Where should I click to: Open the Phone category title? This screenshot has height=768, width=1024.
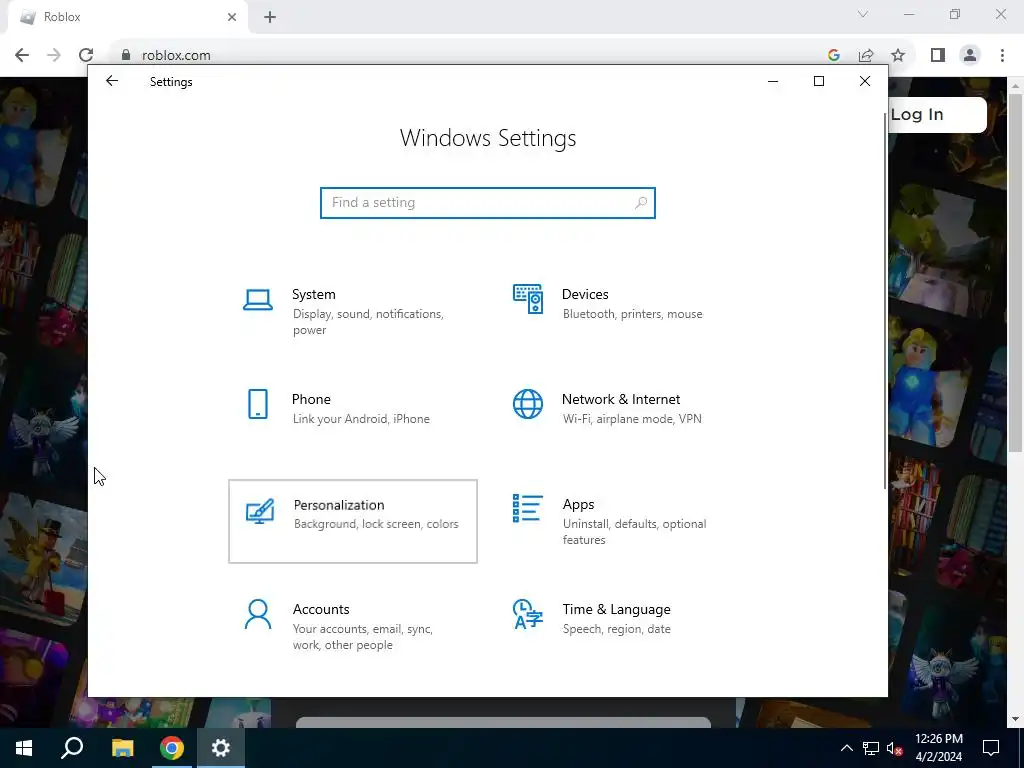(x=311, y=399)
